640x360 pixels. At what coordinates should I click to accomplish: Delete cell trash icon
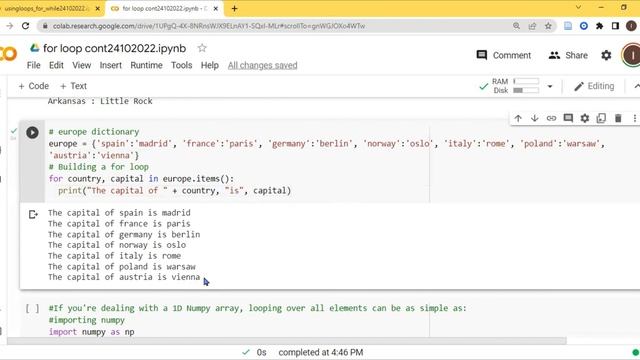pos(618,118)
